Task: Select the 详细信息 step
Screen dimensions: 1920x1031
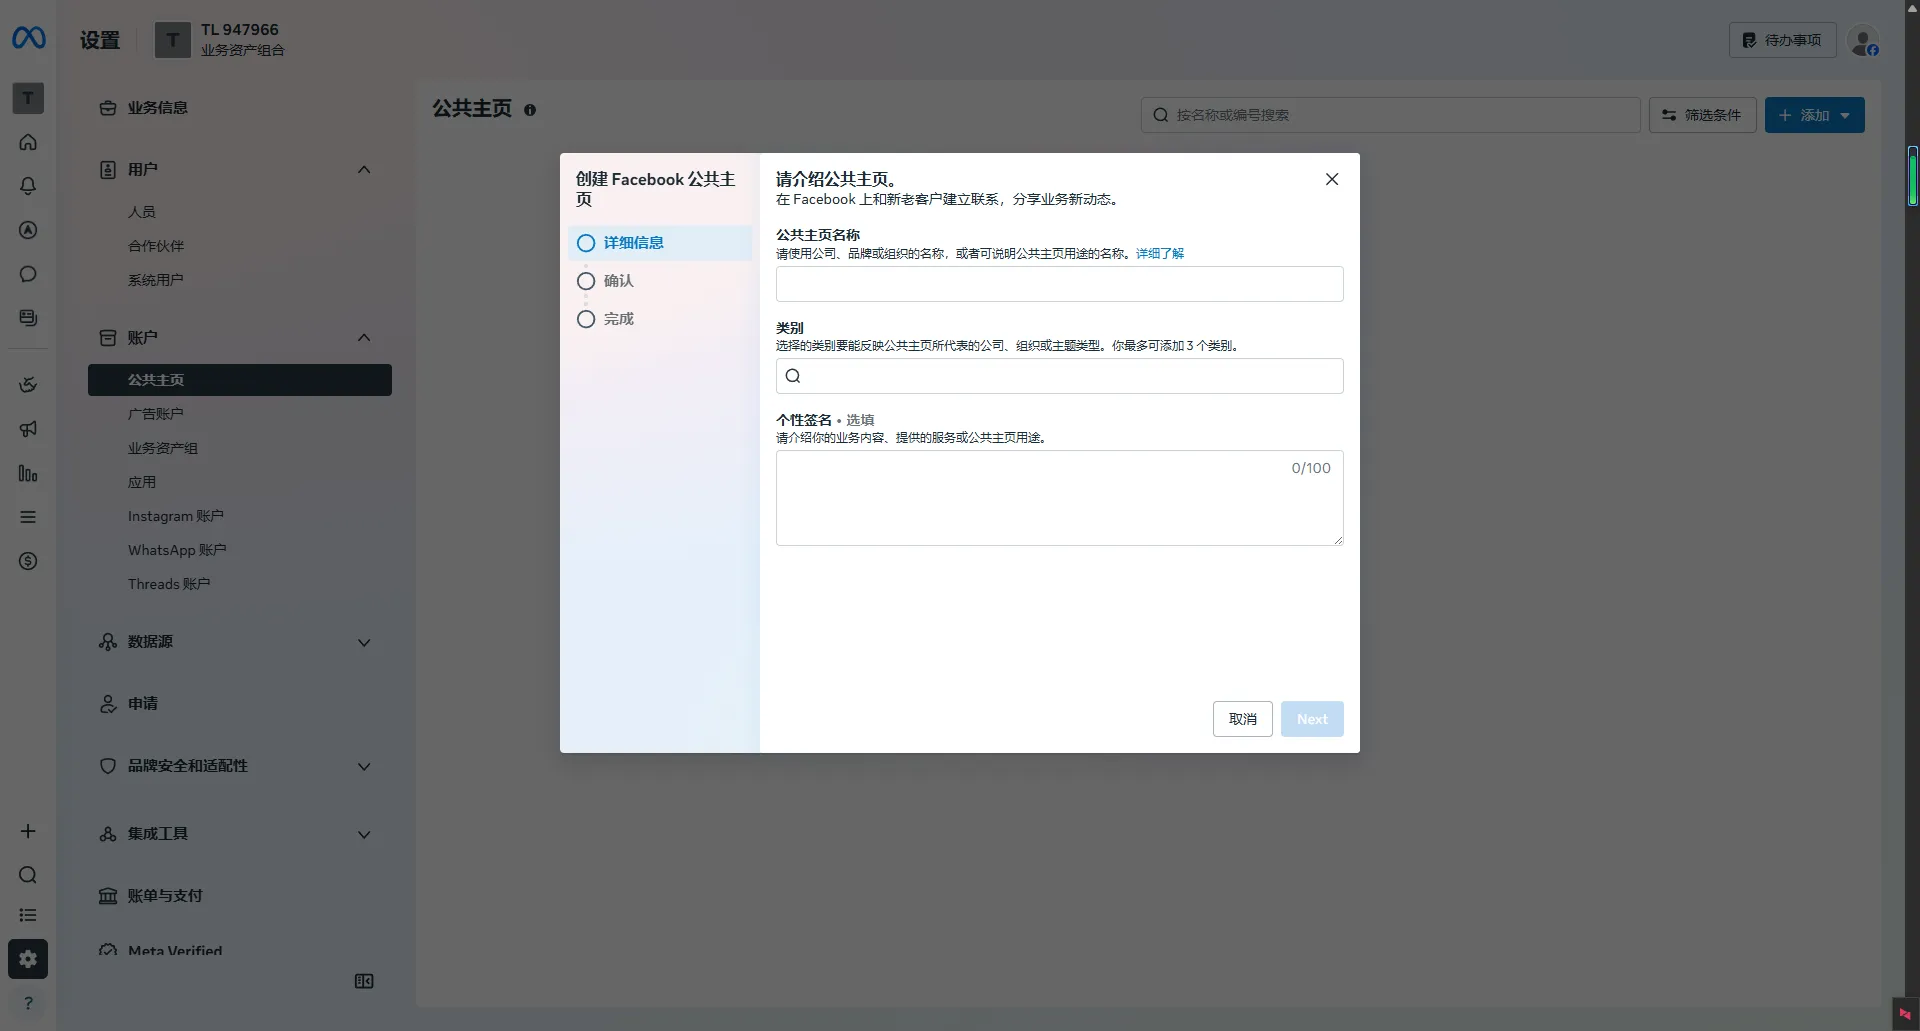Action: tap(660, 243)
